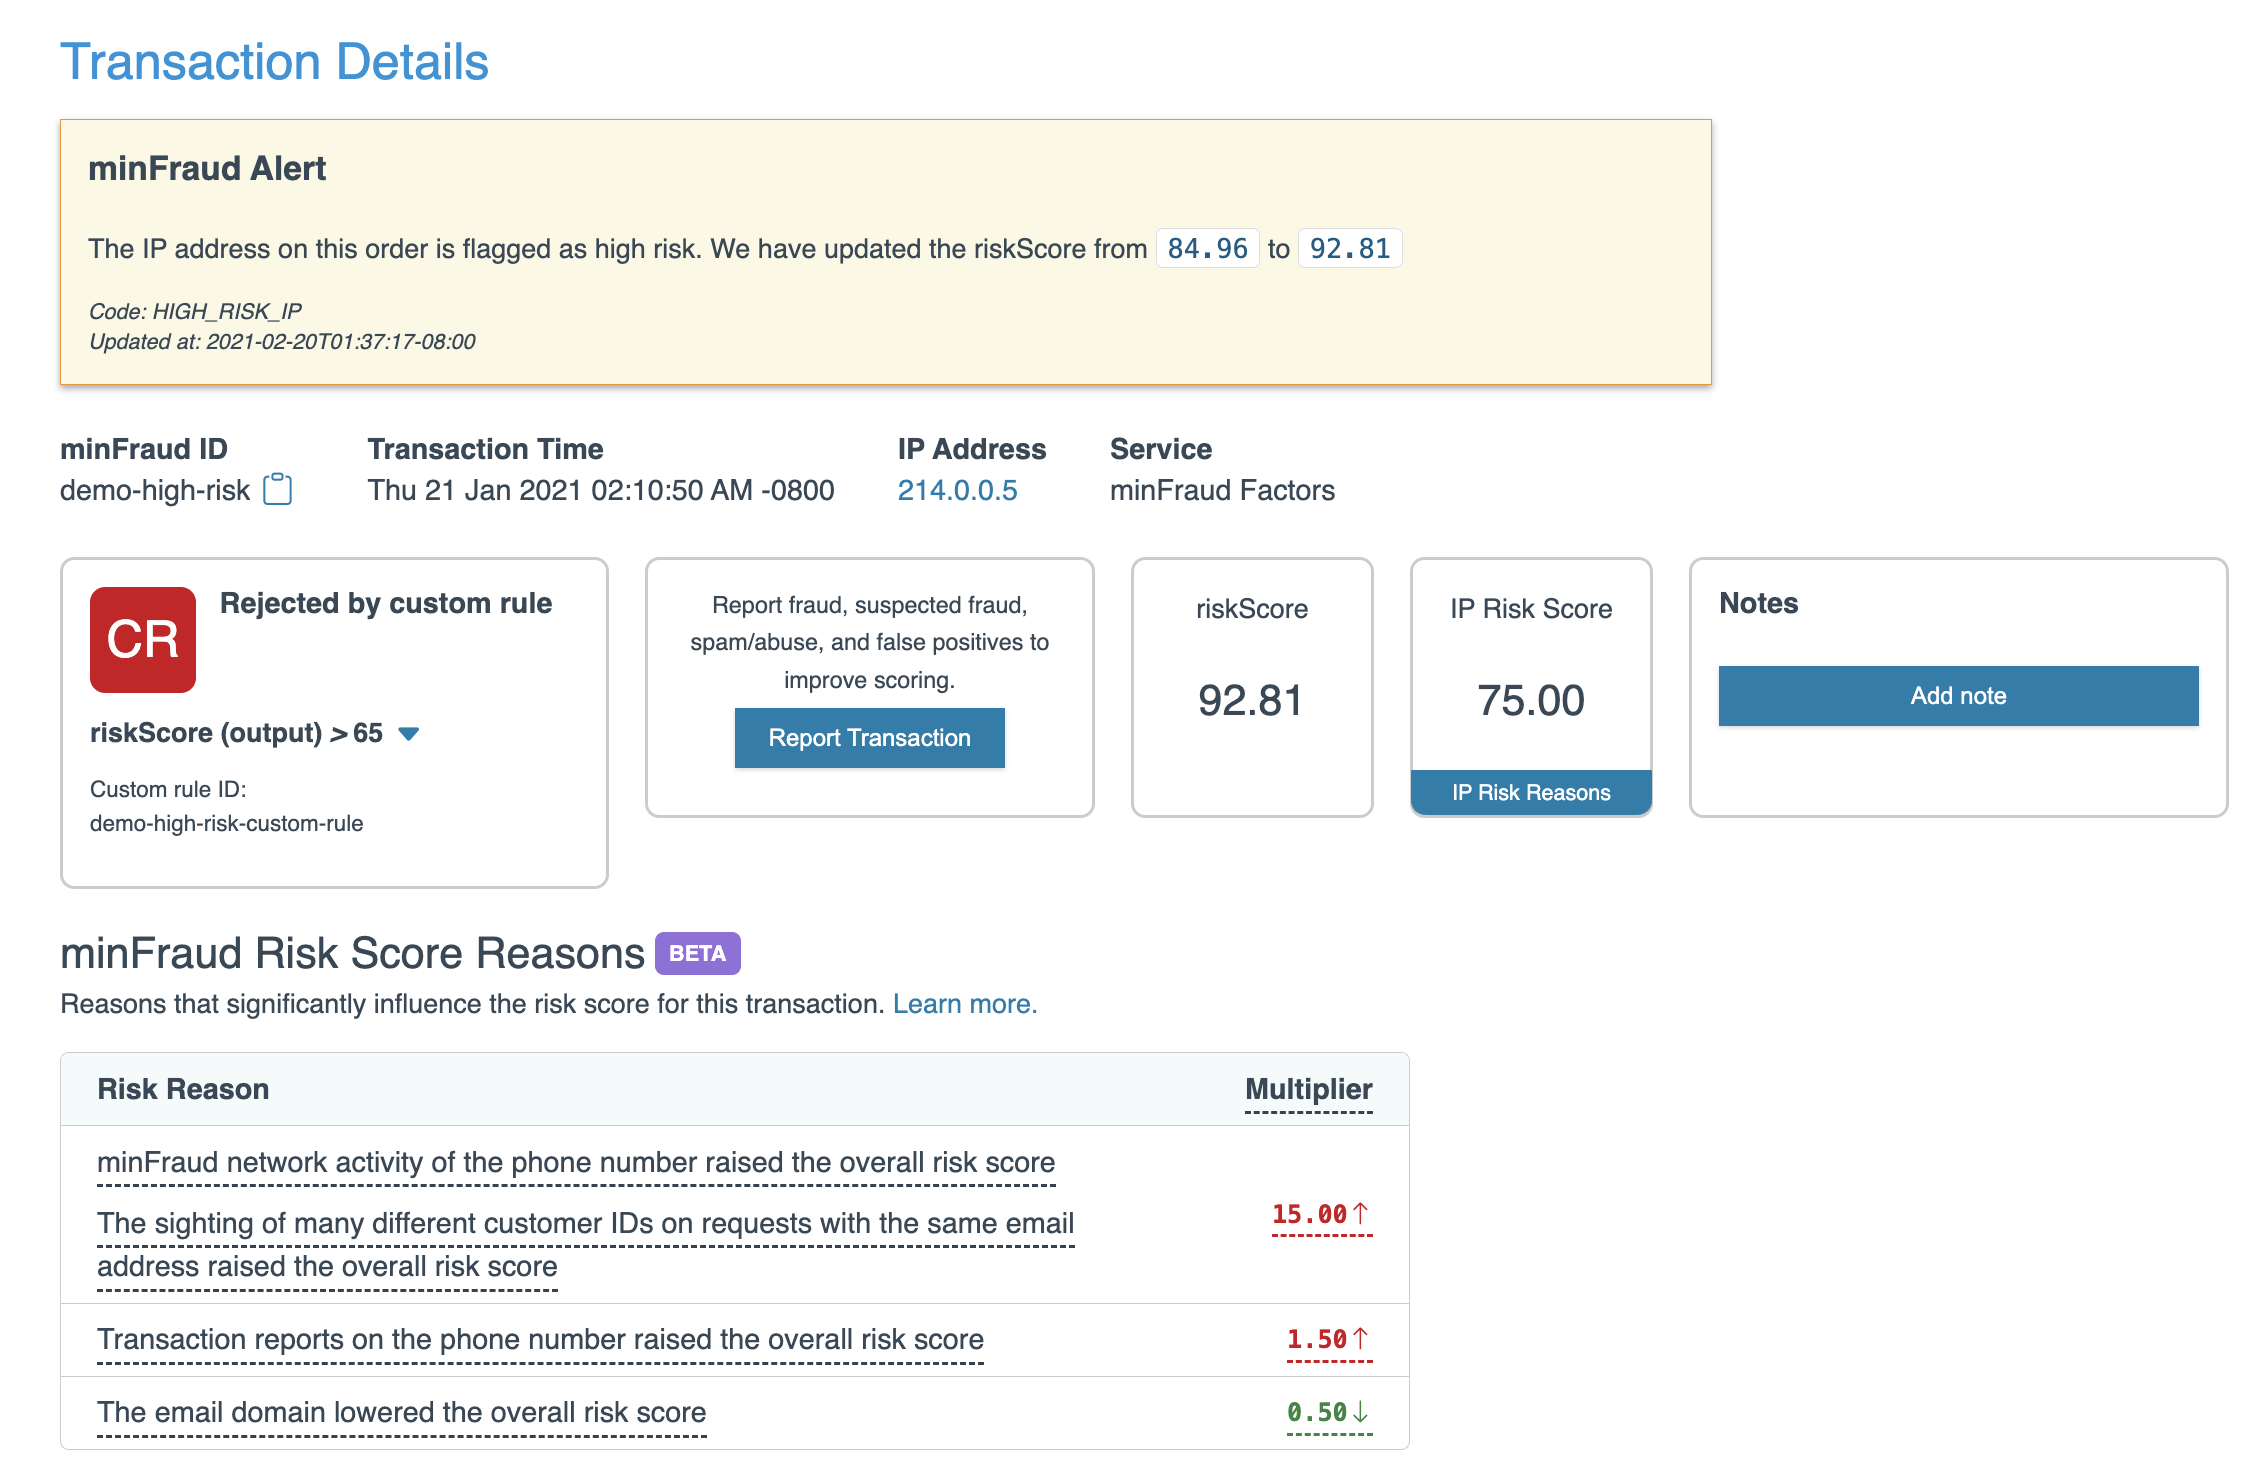
Task: Click the 84.96 previous riskScore value
Action: click(1207, 249)
